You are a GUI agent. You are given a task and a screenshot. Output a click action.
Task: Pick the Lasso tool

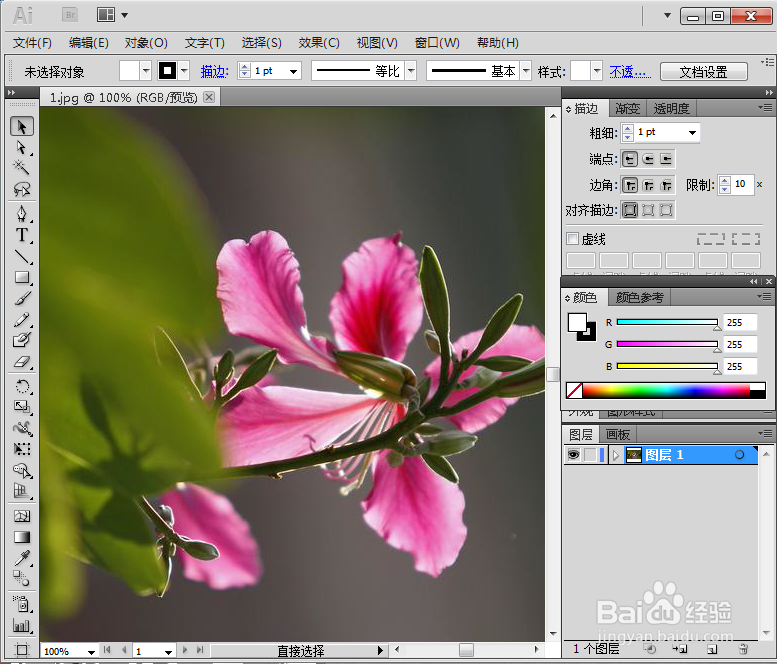pos(22,189)
